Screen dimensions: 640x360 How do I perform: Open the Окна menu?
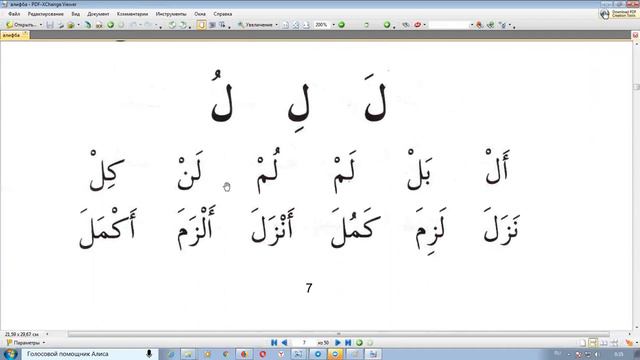pos(200,14)
